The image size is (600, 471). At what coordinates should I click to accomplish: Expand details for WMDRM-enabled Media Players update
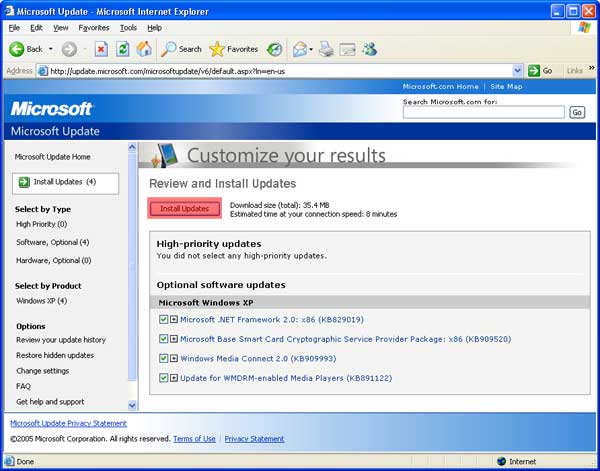[x=174, y=378]
